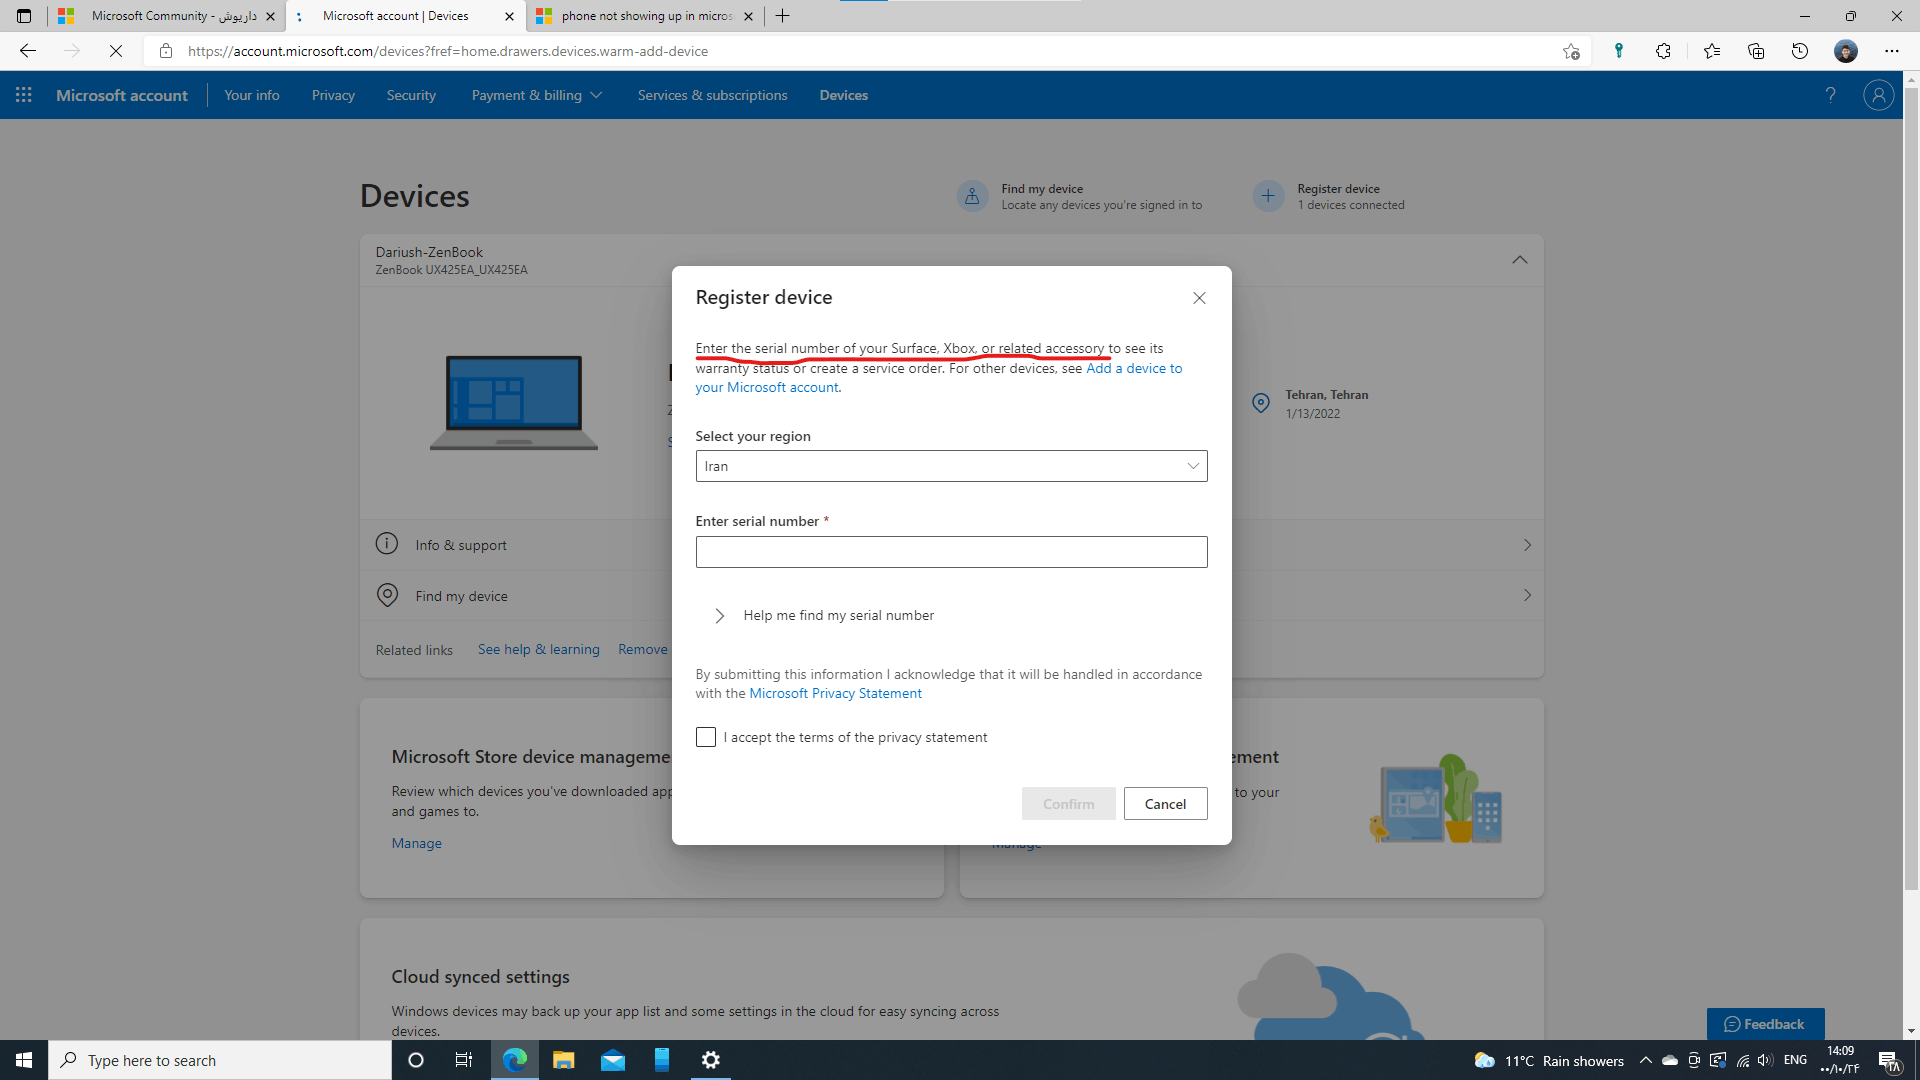
Task: Open the volume control in system tray
Action: pos(1765,1060)
